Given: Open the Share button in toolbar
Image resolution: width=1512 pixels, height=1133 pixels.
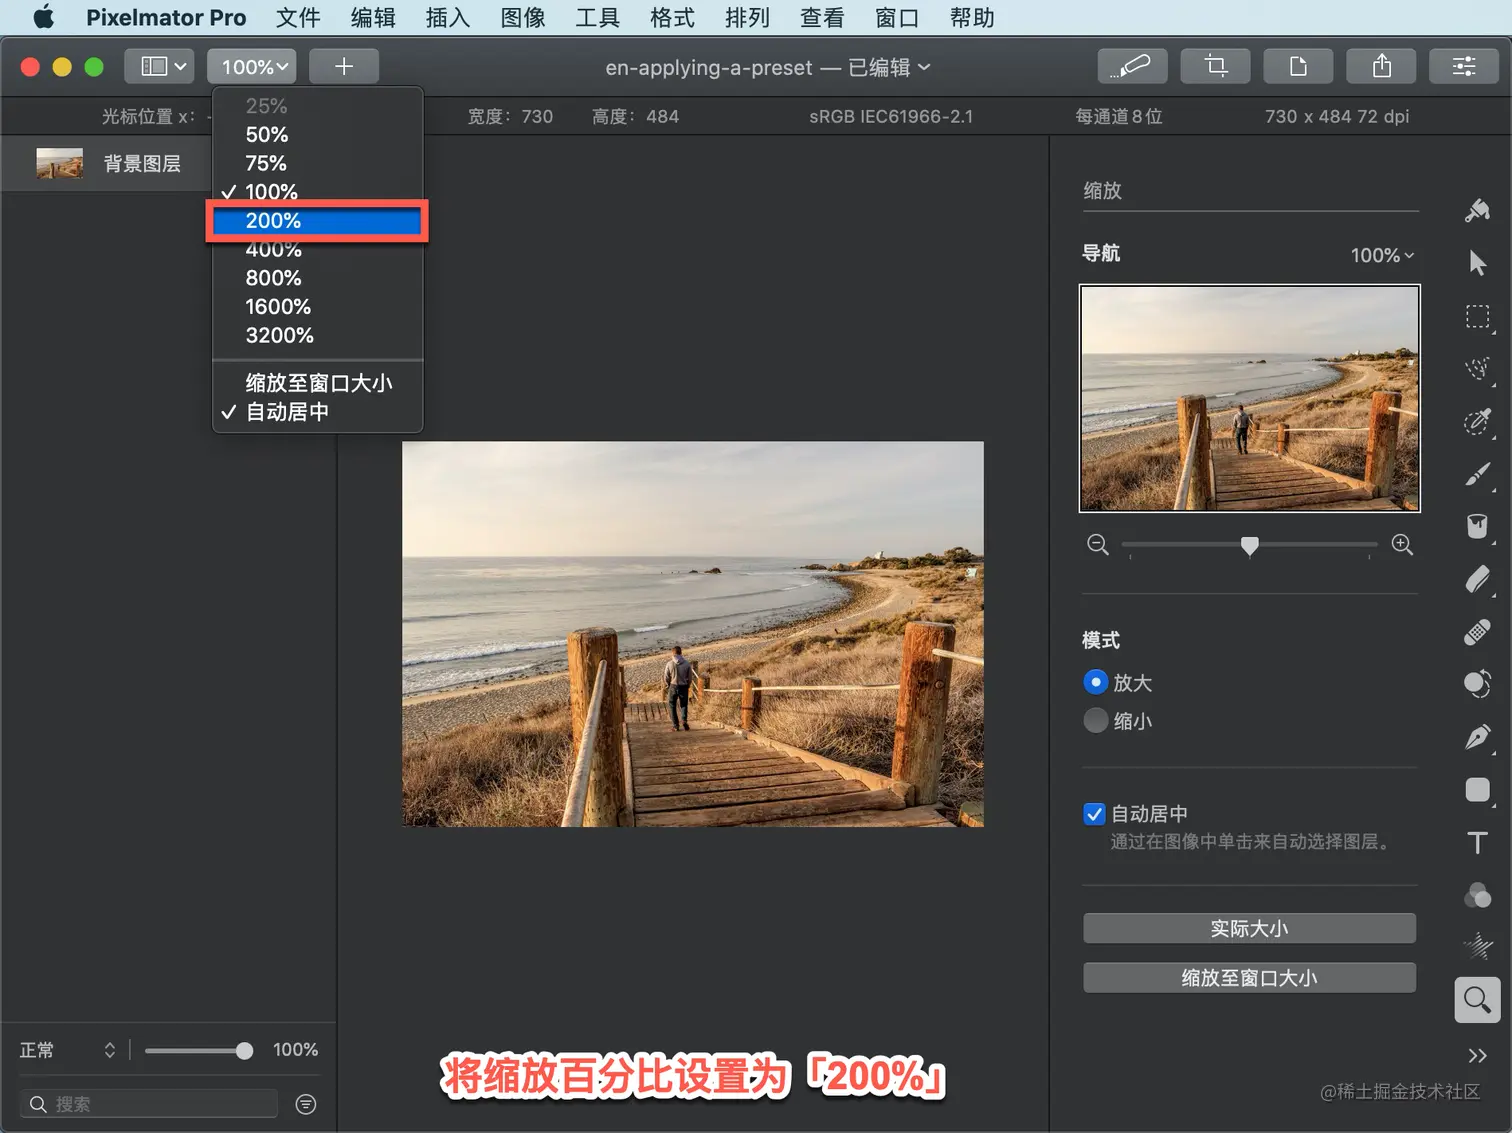Looking at the screenshot, I should click(x=1381, y=66).
